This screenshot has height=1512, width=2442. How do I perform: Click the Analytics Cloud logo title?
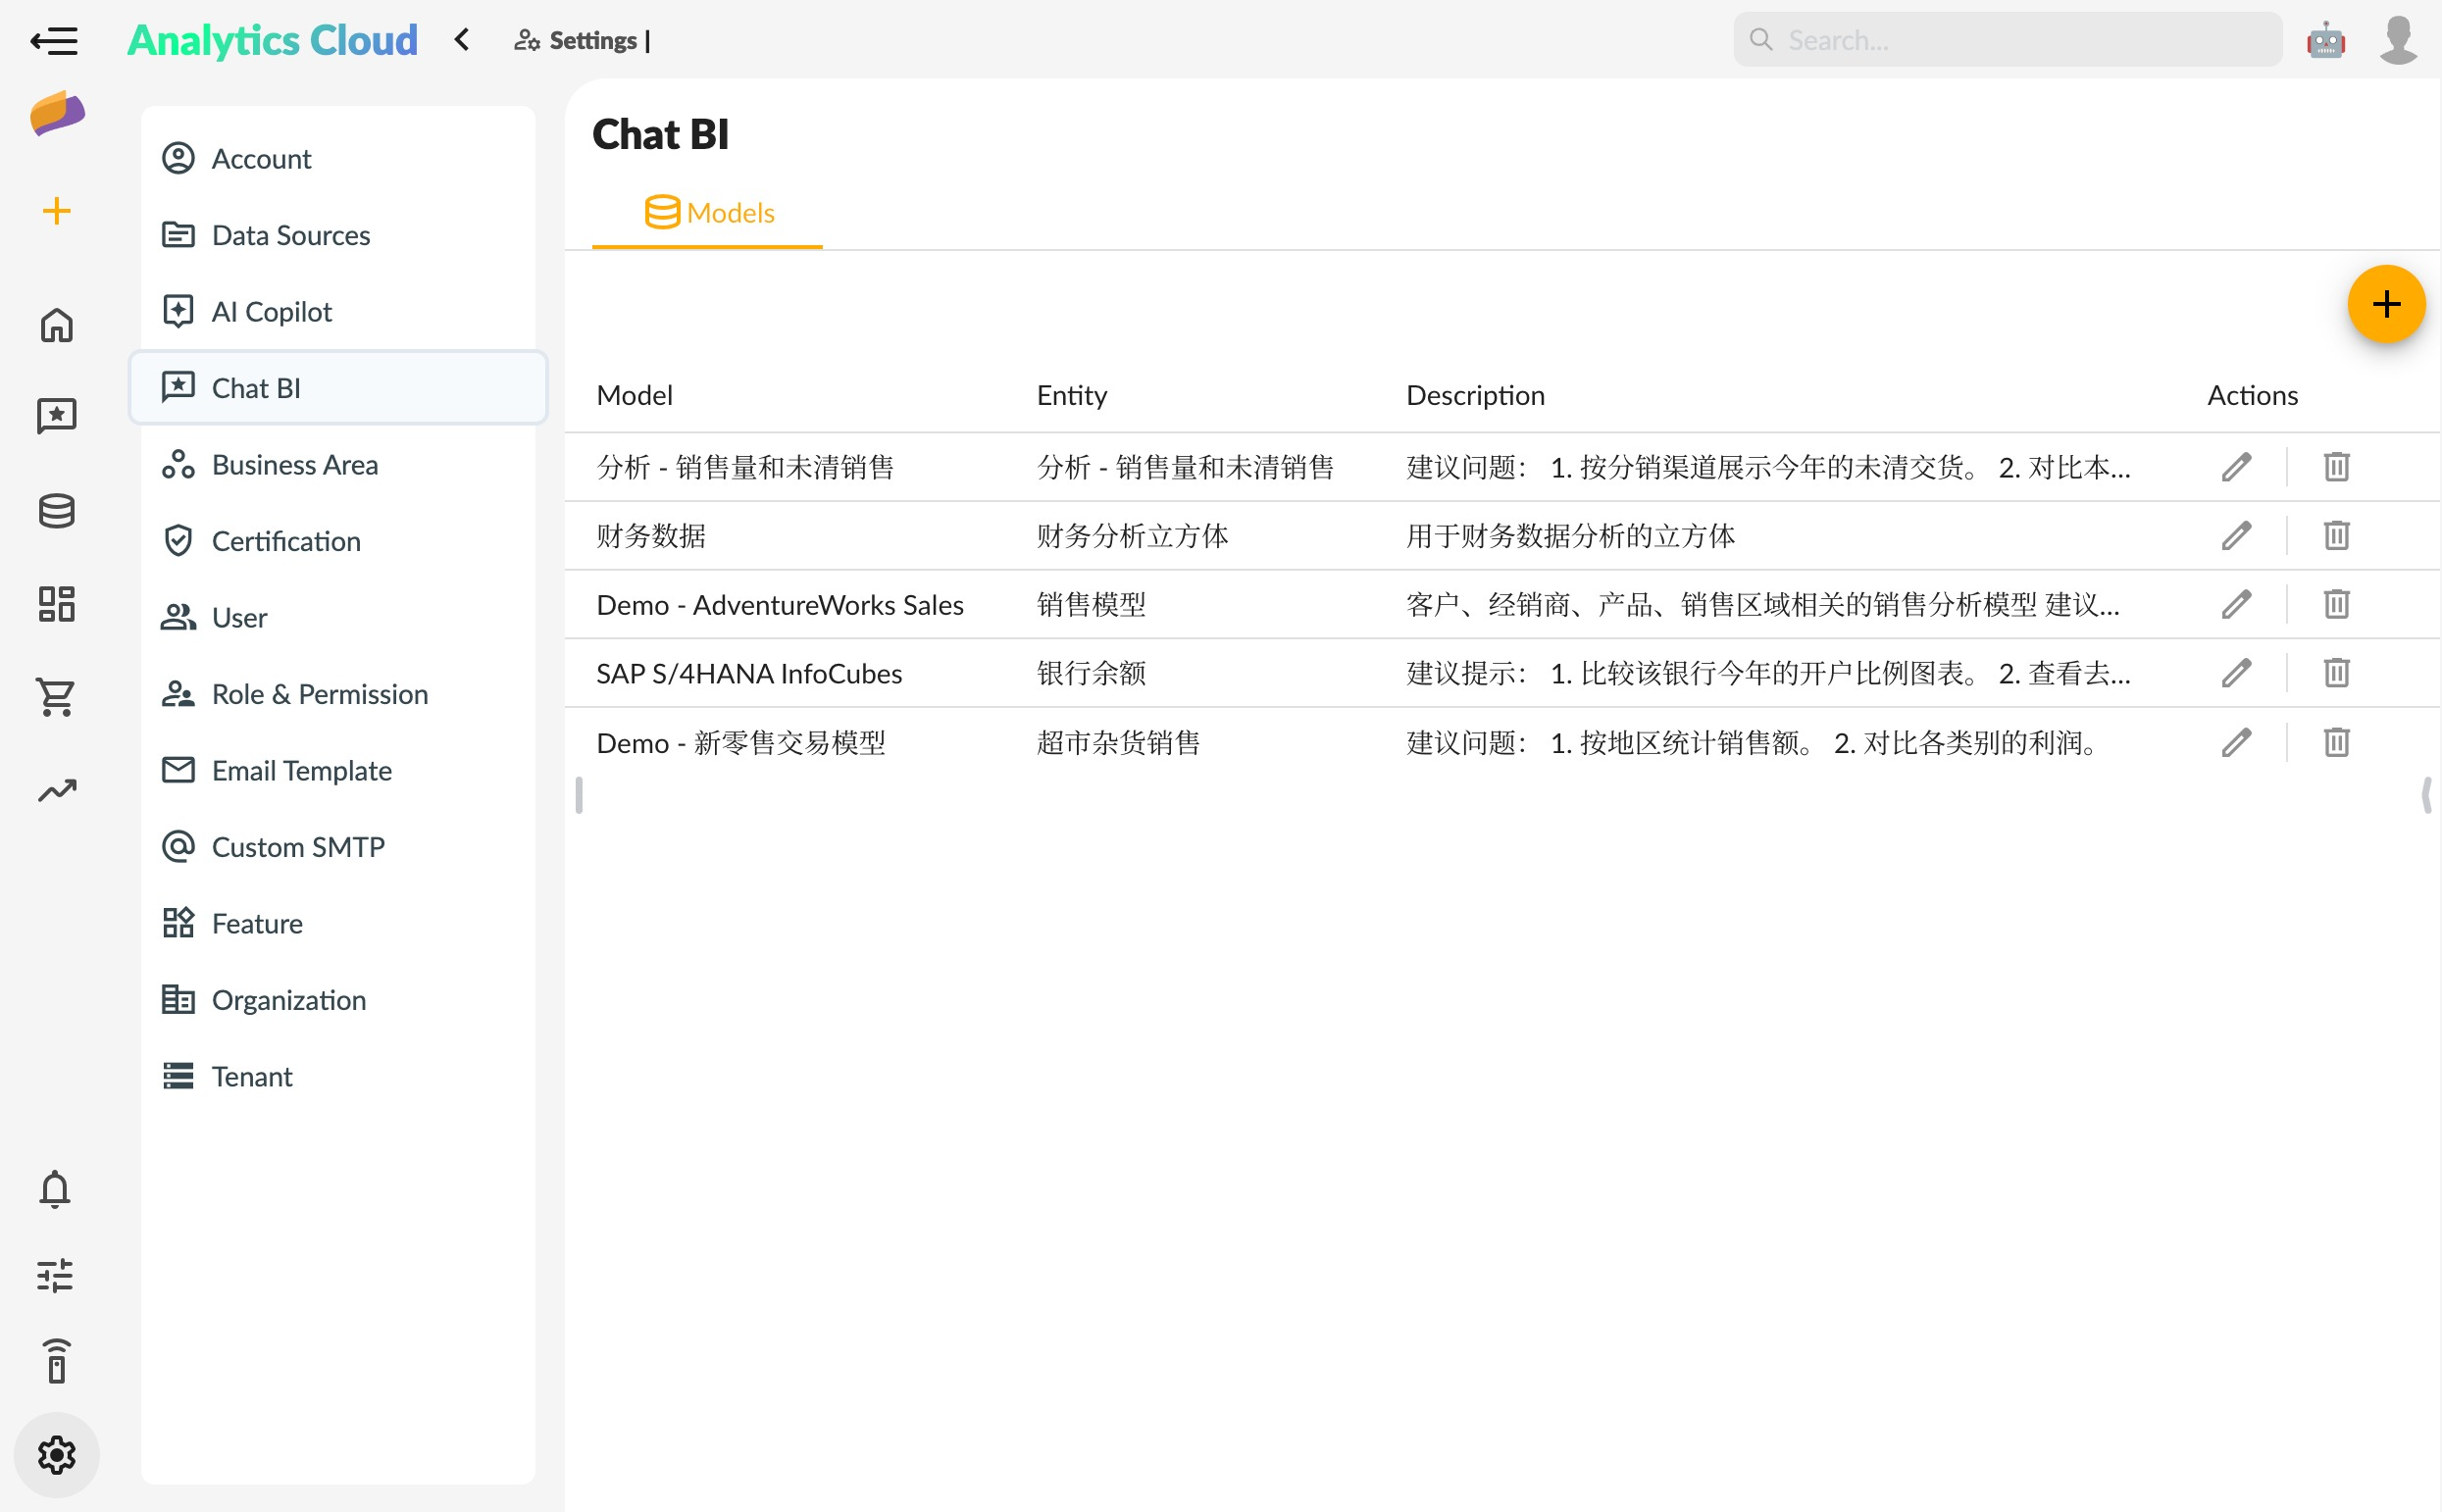click(x=272, y=40)
